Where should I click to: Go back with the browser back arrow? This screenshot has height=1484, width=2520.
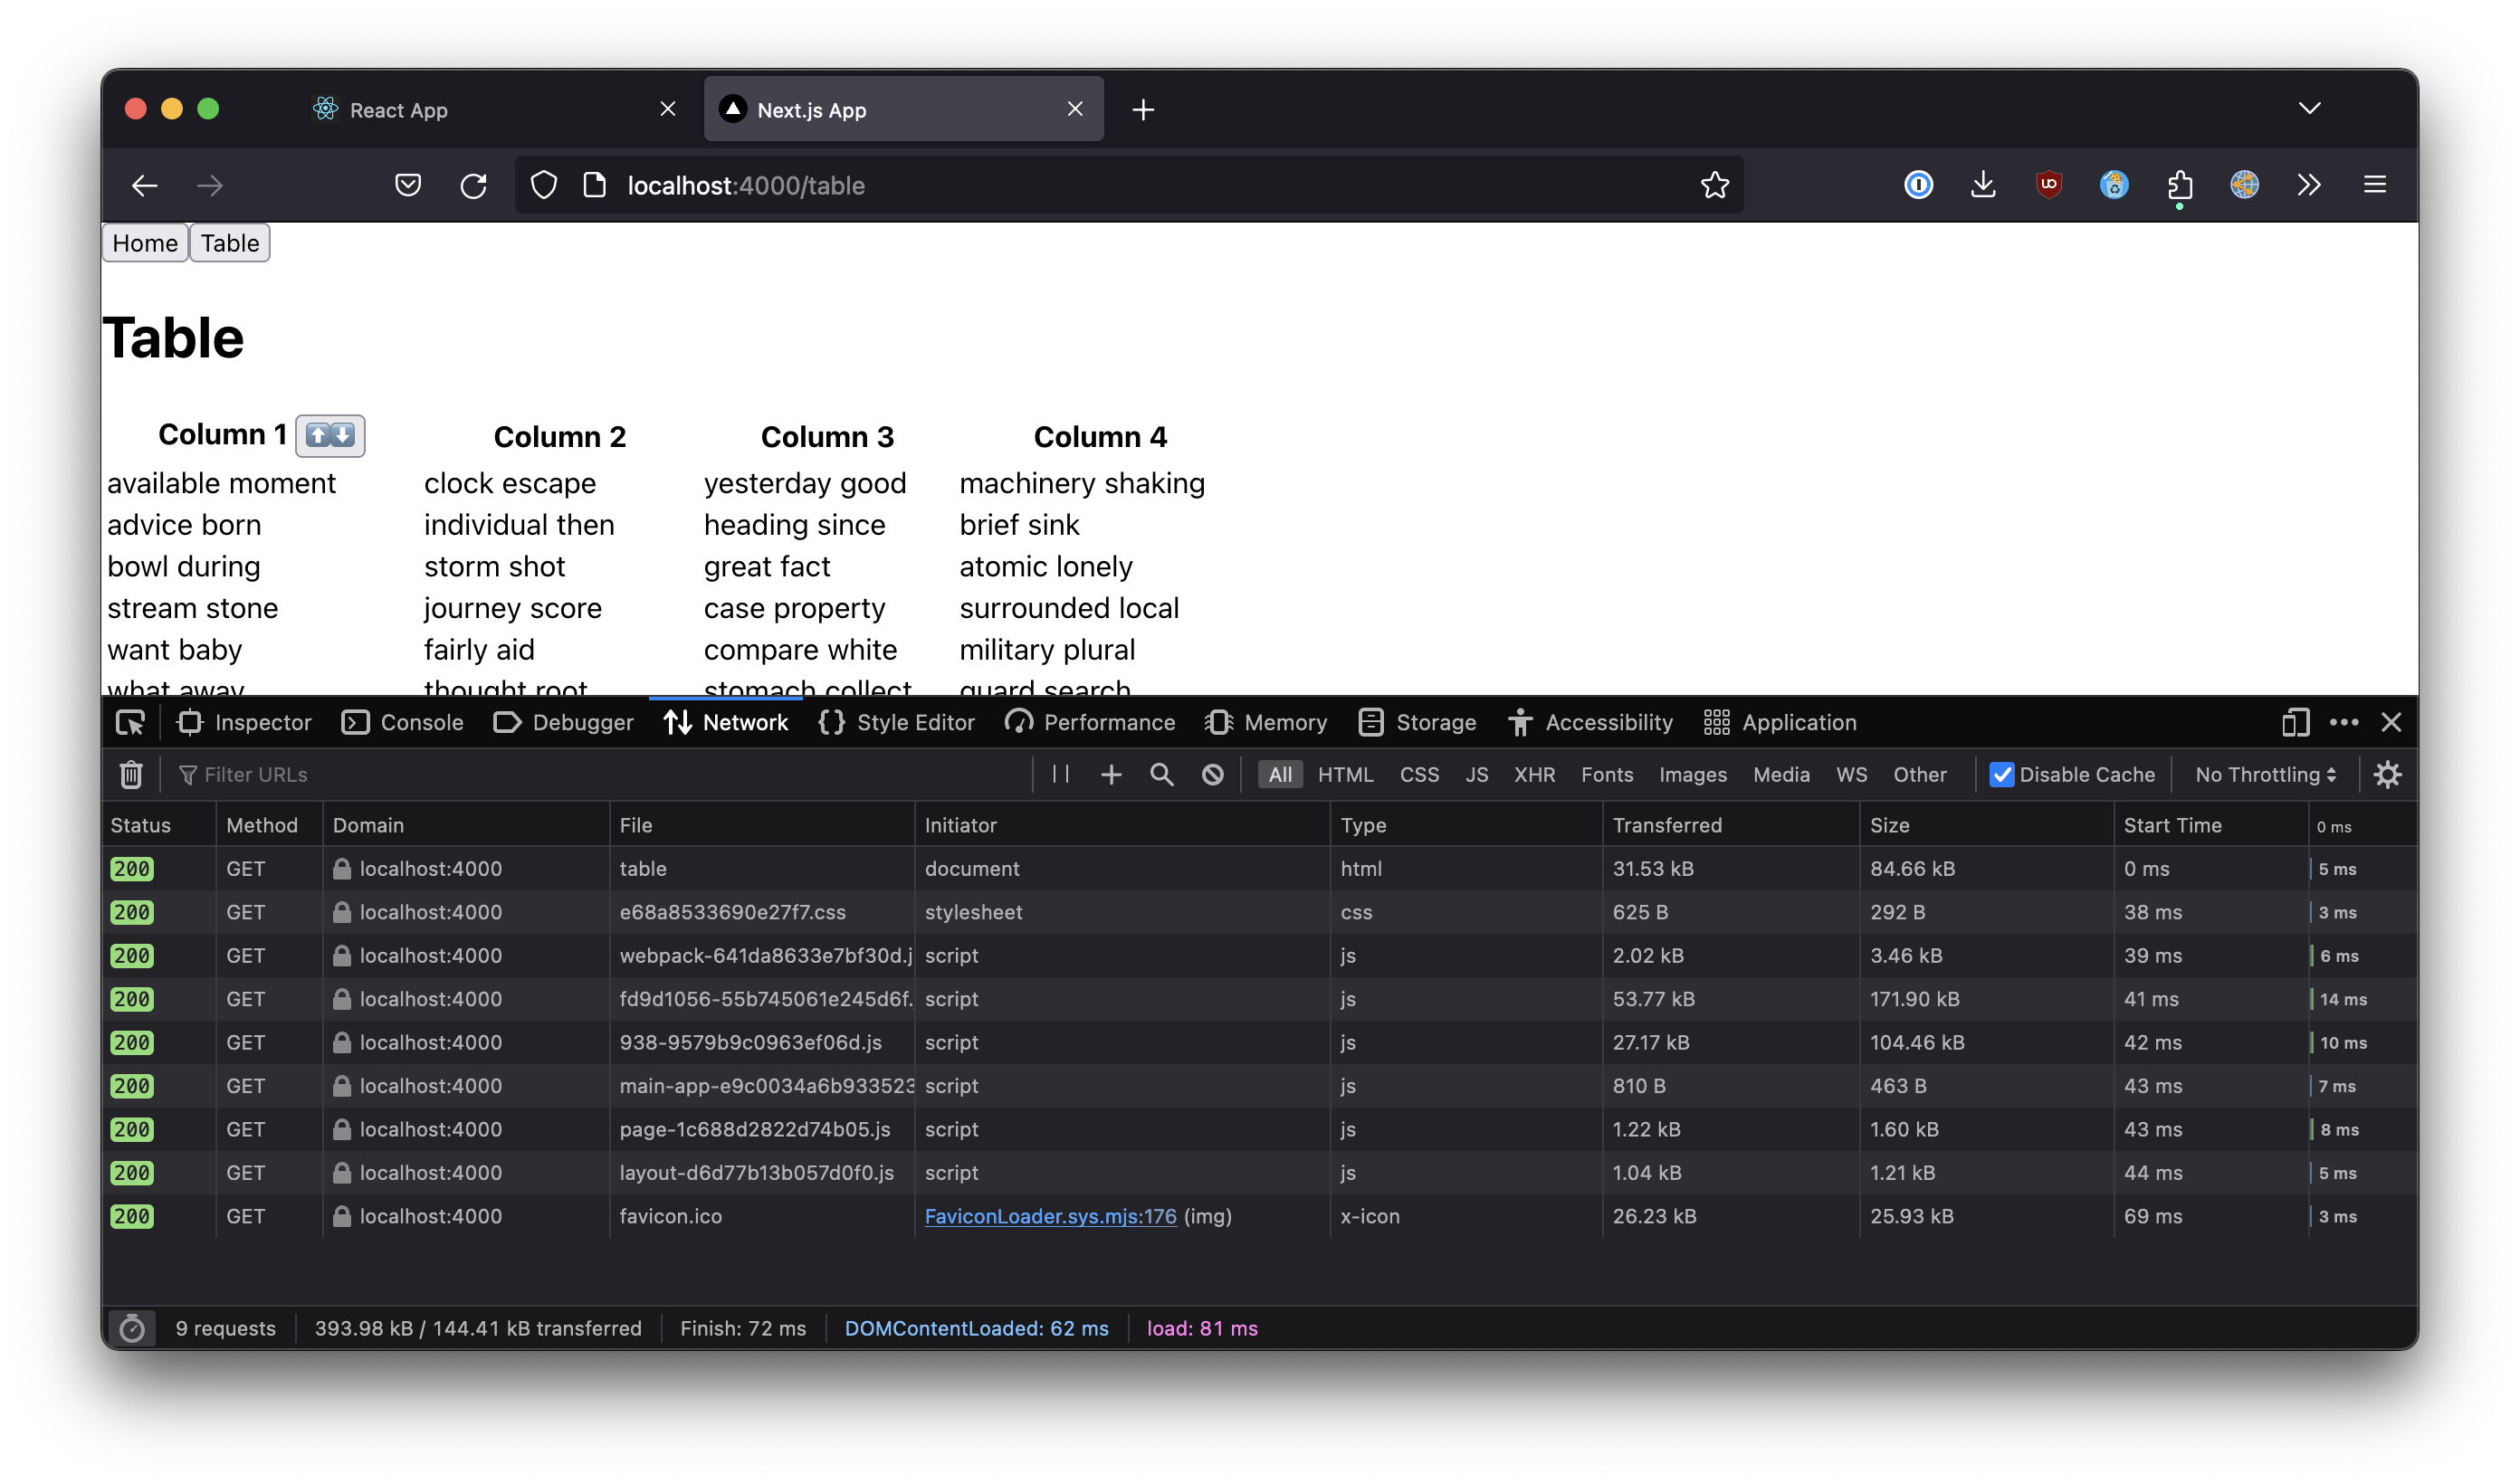coord(144,185)
